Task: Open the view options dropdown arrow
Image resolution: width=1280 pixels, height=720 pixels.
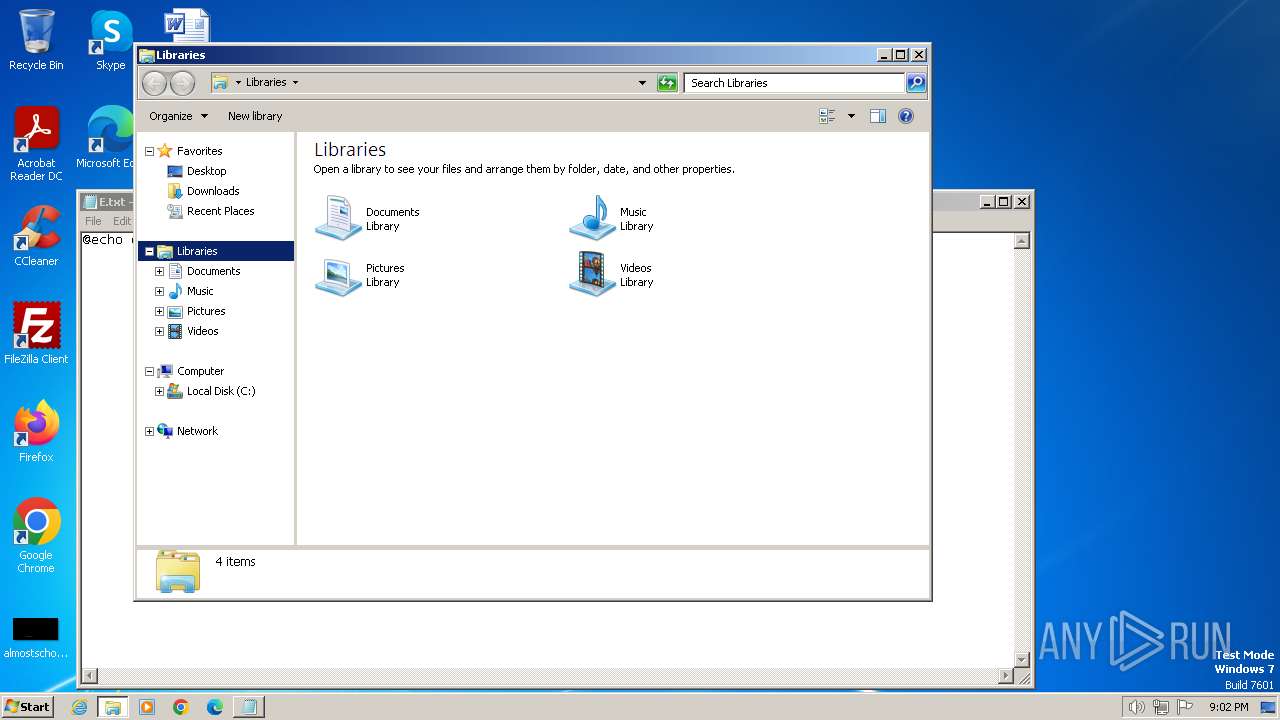Action: (851, 116)
